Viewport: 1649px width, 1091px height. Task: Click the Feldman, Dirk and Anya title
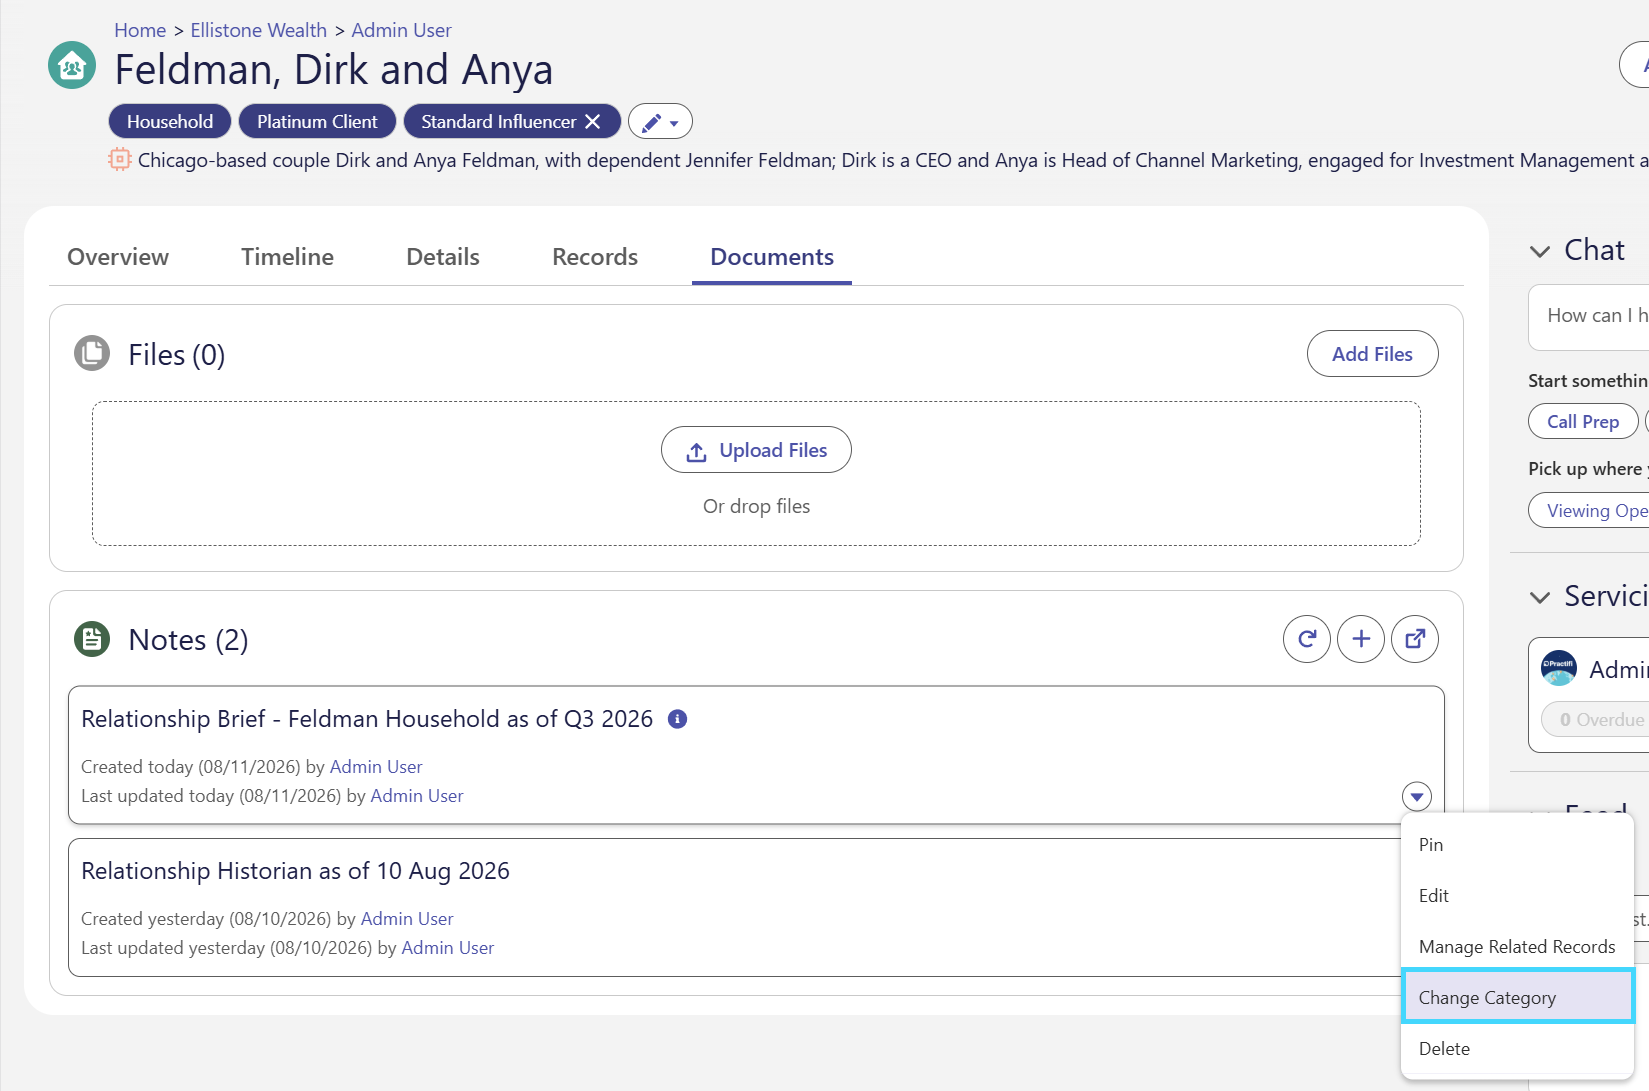point(333,70)
